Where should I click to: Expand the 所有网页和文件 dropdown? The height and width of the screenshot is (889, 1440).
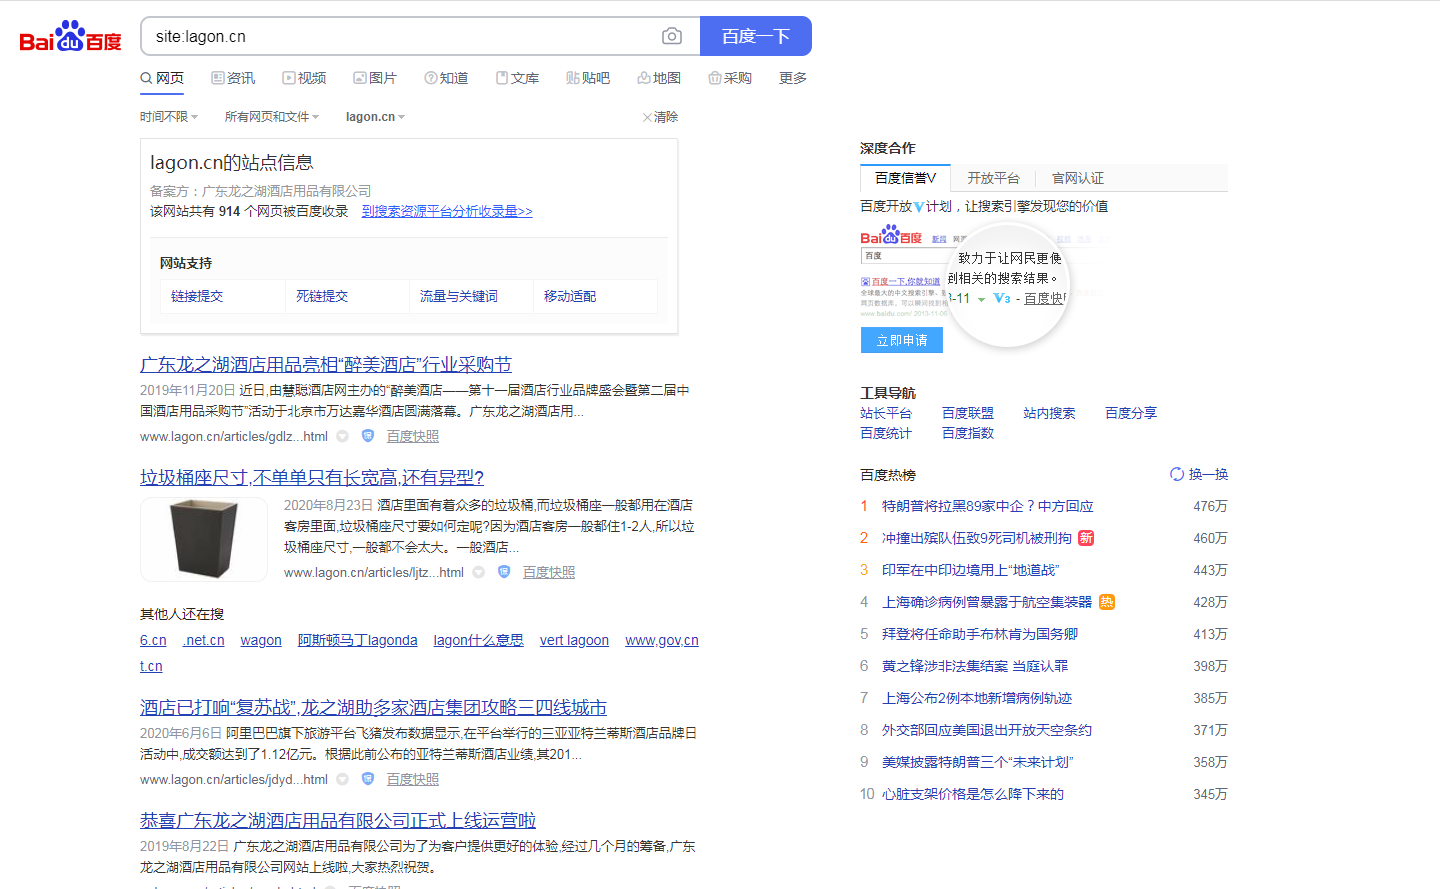272,117
